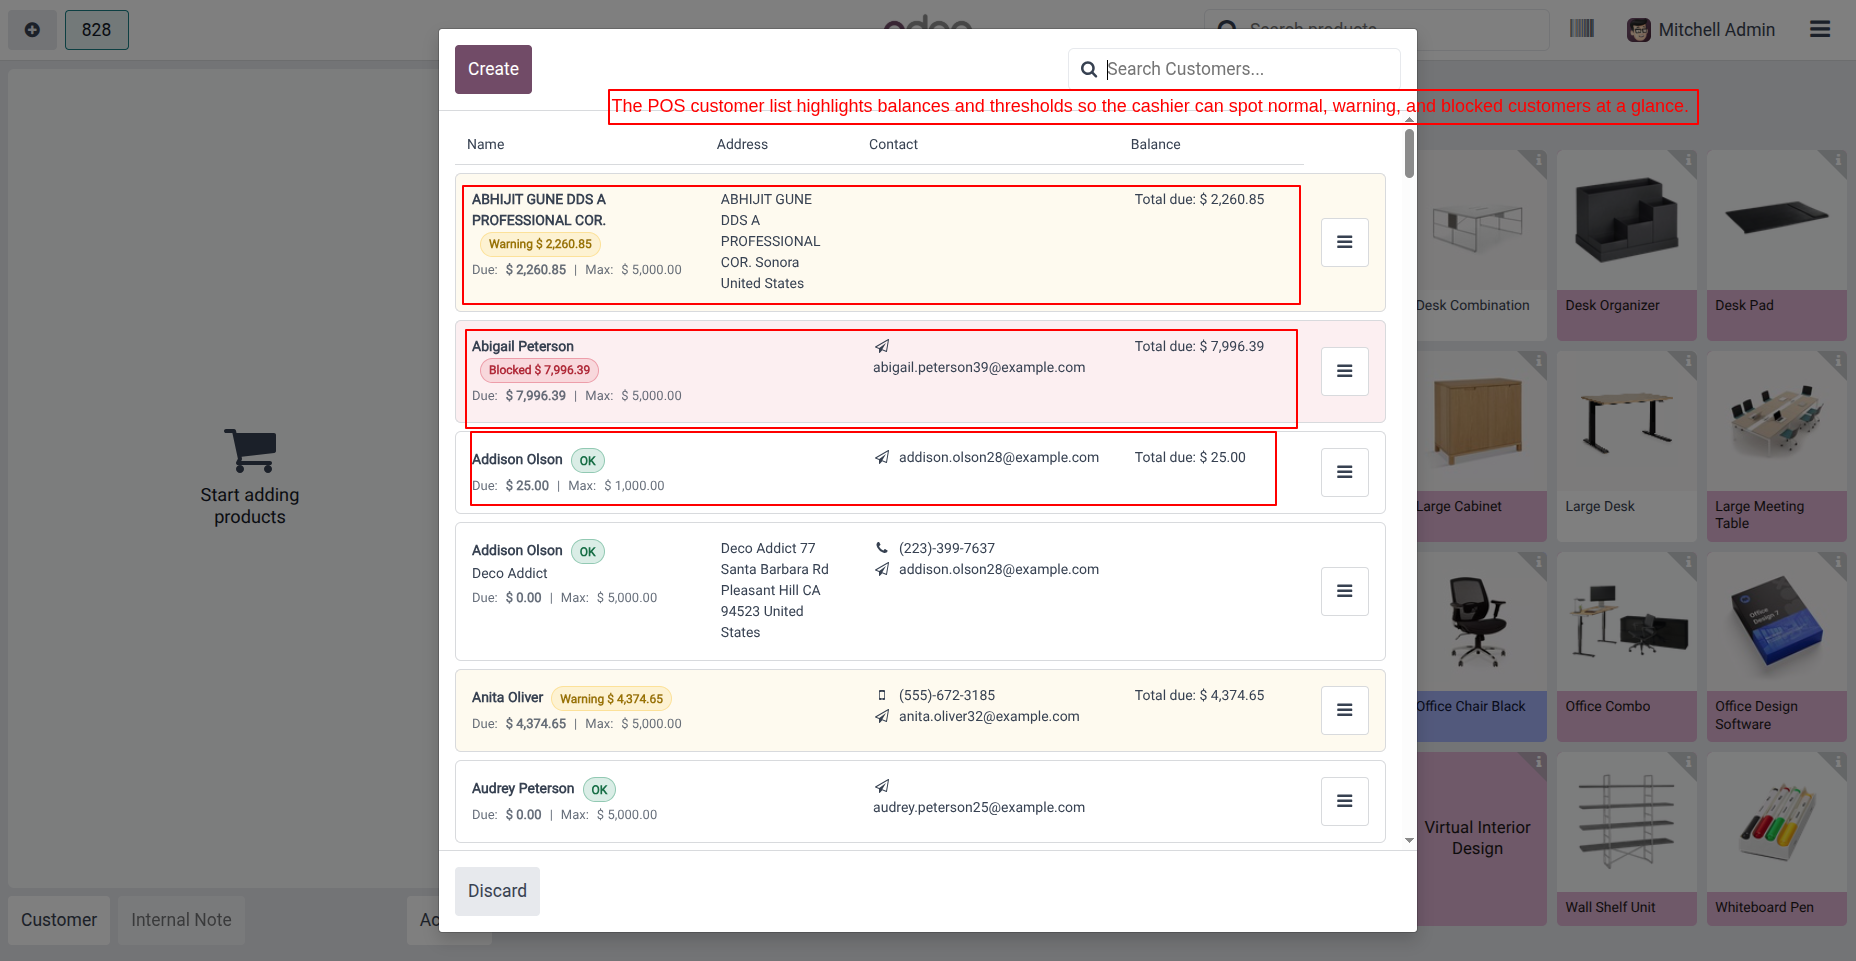Click Create to add a new customer
This screenshot has width=1856, height=961.
click(x=493, y=69)
